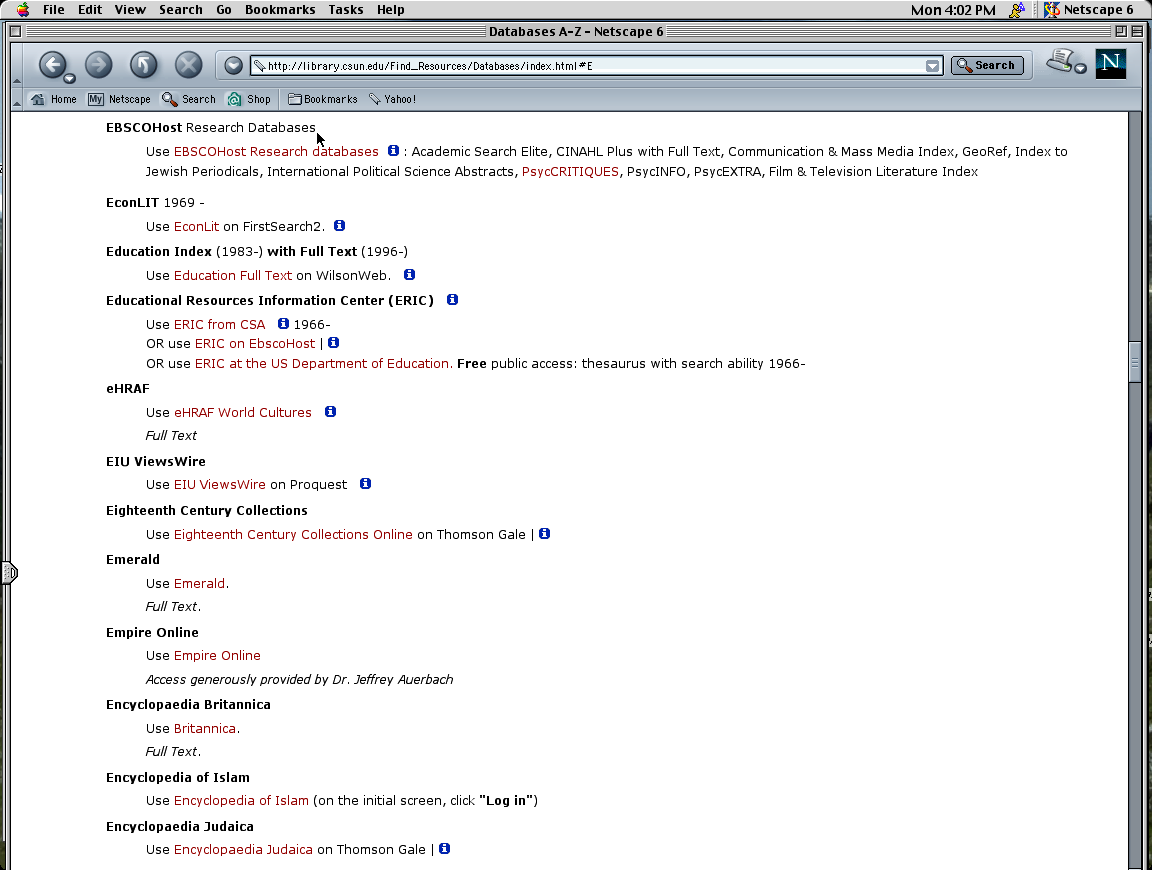Open the Apple menu
Image resolution: width=1152 pixels, height=870 pixels.
23,10
